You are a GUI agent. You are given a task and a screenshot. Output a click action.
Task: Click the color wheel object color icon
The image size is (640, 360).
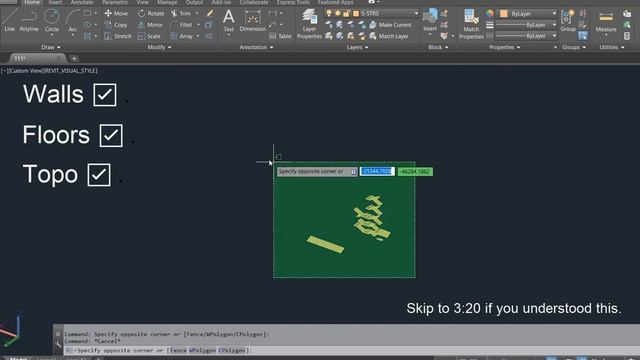(489, 13)
